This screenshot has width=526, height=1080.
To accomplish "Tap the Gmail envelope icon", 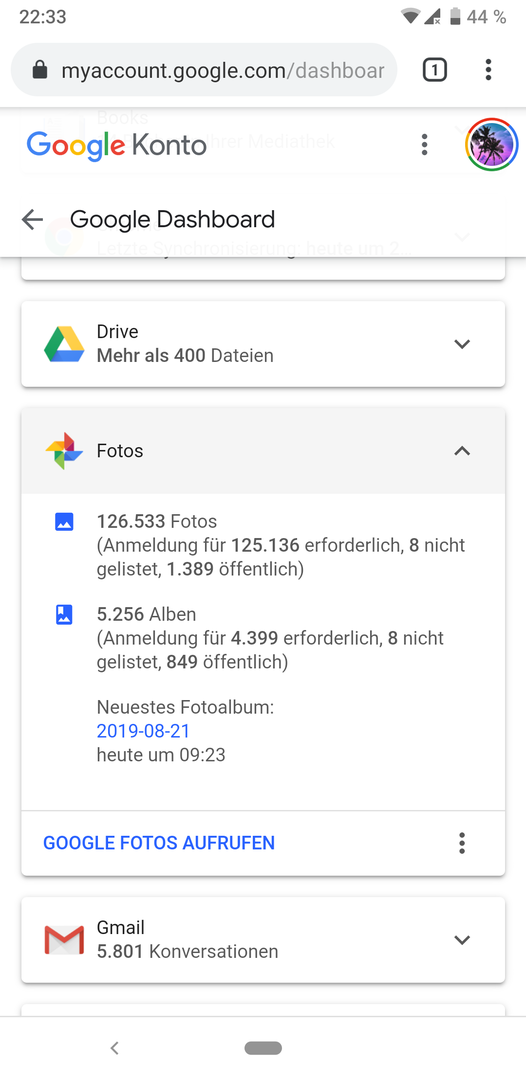I will point(64,940).
